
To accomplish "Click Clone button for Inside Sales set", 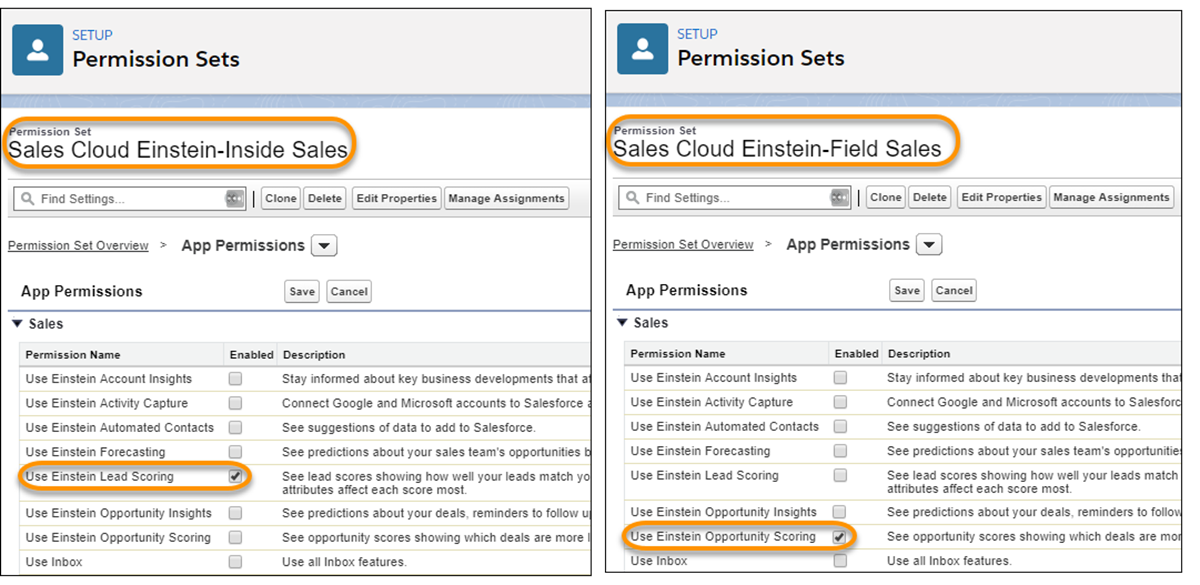I will coord(280,199).
